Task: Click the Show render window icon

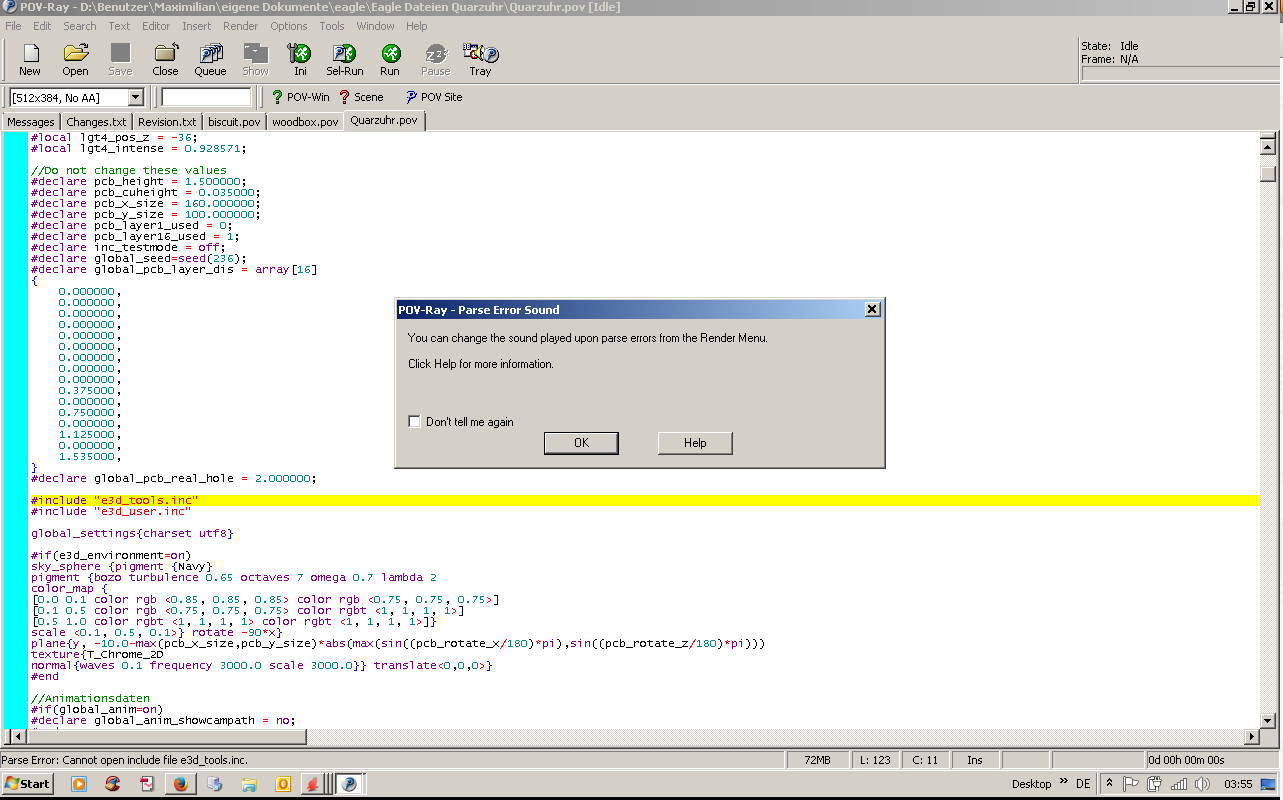Action: [255, 60]
